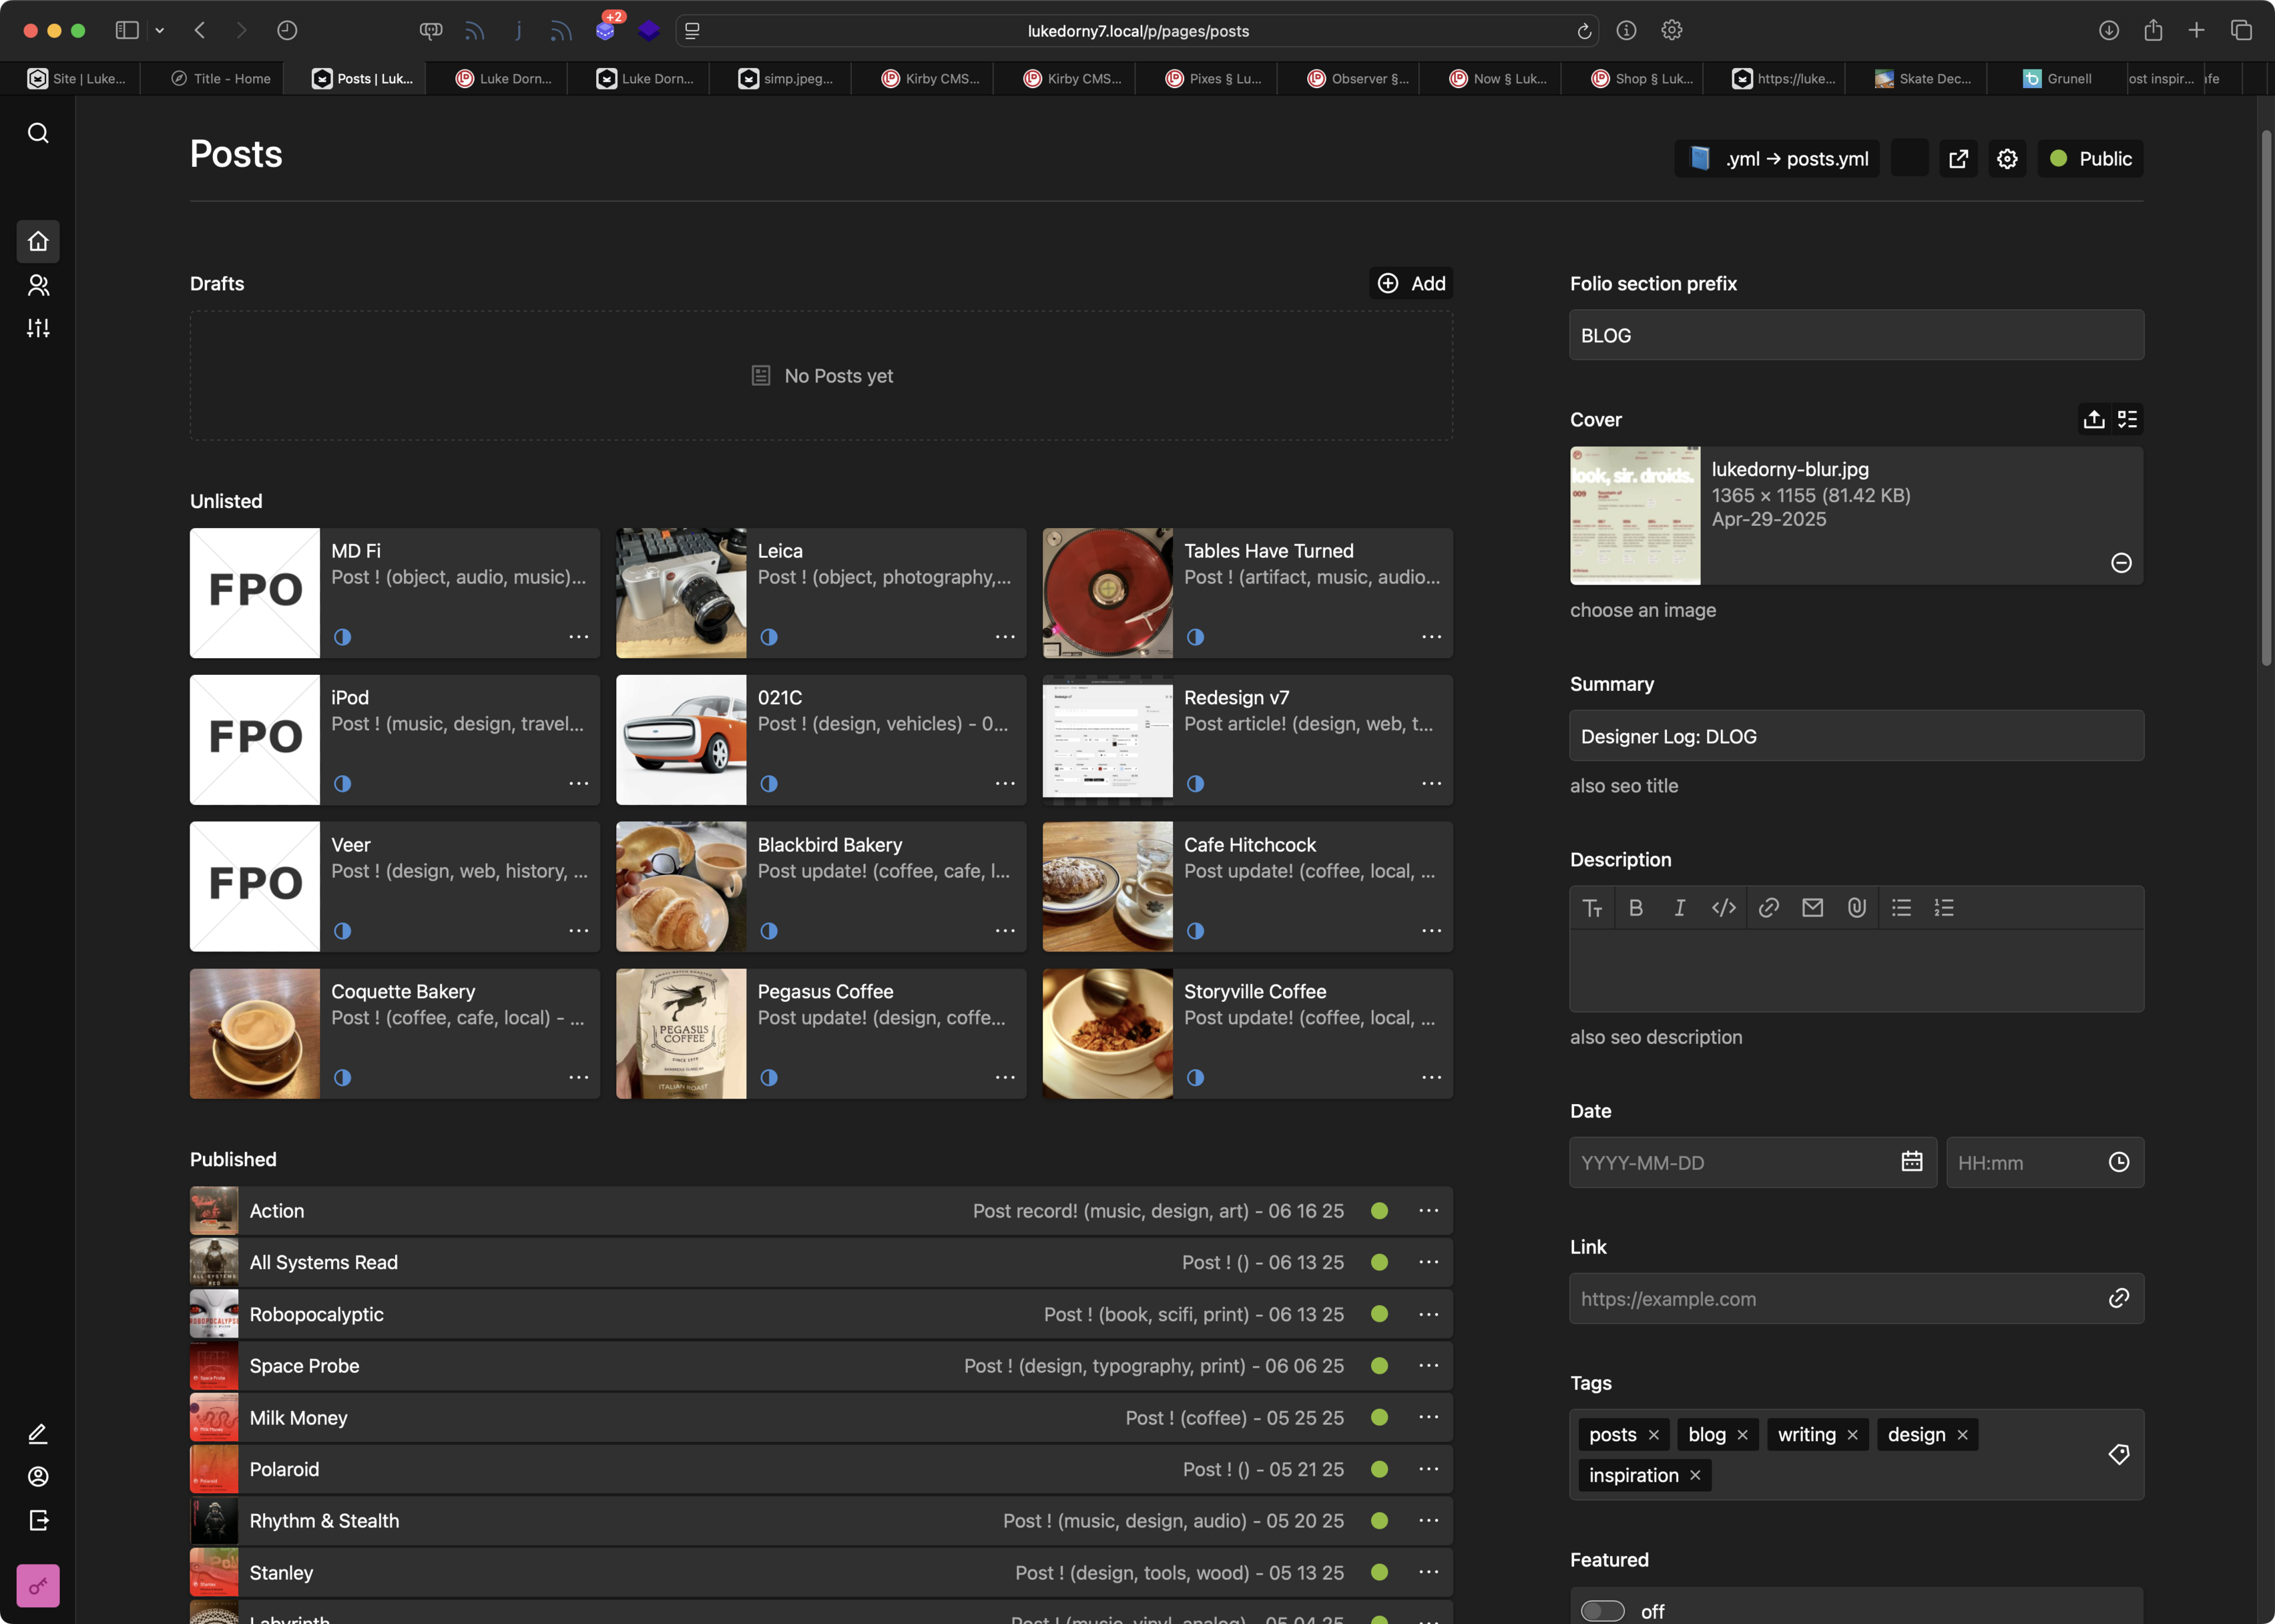The height and width of the screenshot is (1624, 2275).
Task: Click the .yml → posts.yml button
Action: click(1777, 159)
